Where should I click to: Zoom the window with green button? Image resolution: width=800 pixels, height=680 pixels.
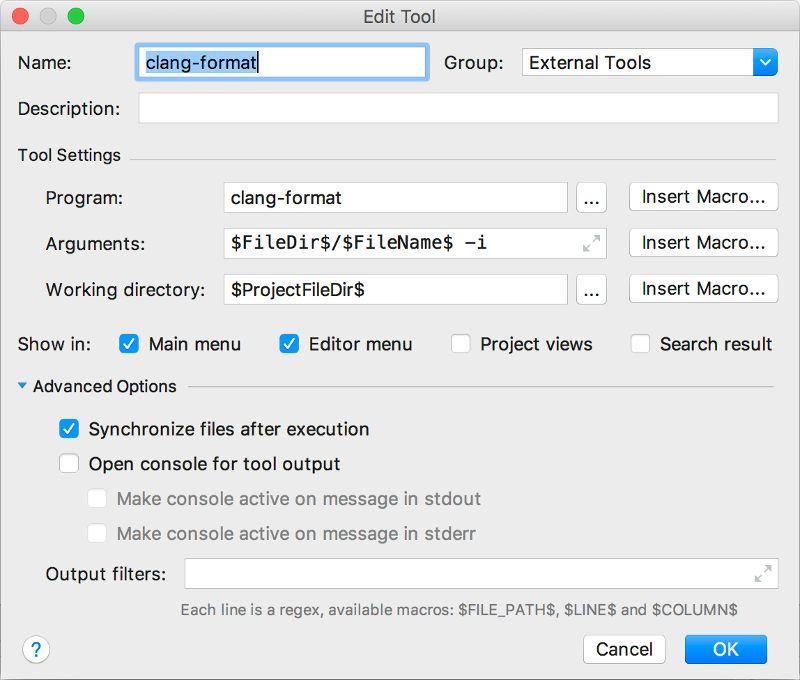(x=76, y=16)
